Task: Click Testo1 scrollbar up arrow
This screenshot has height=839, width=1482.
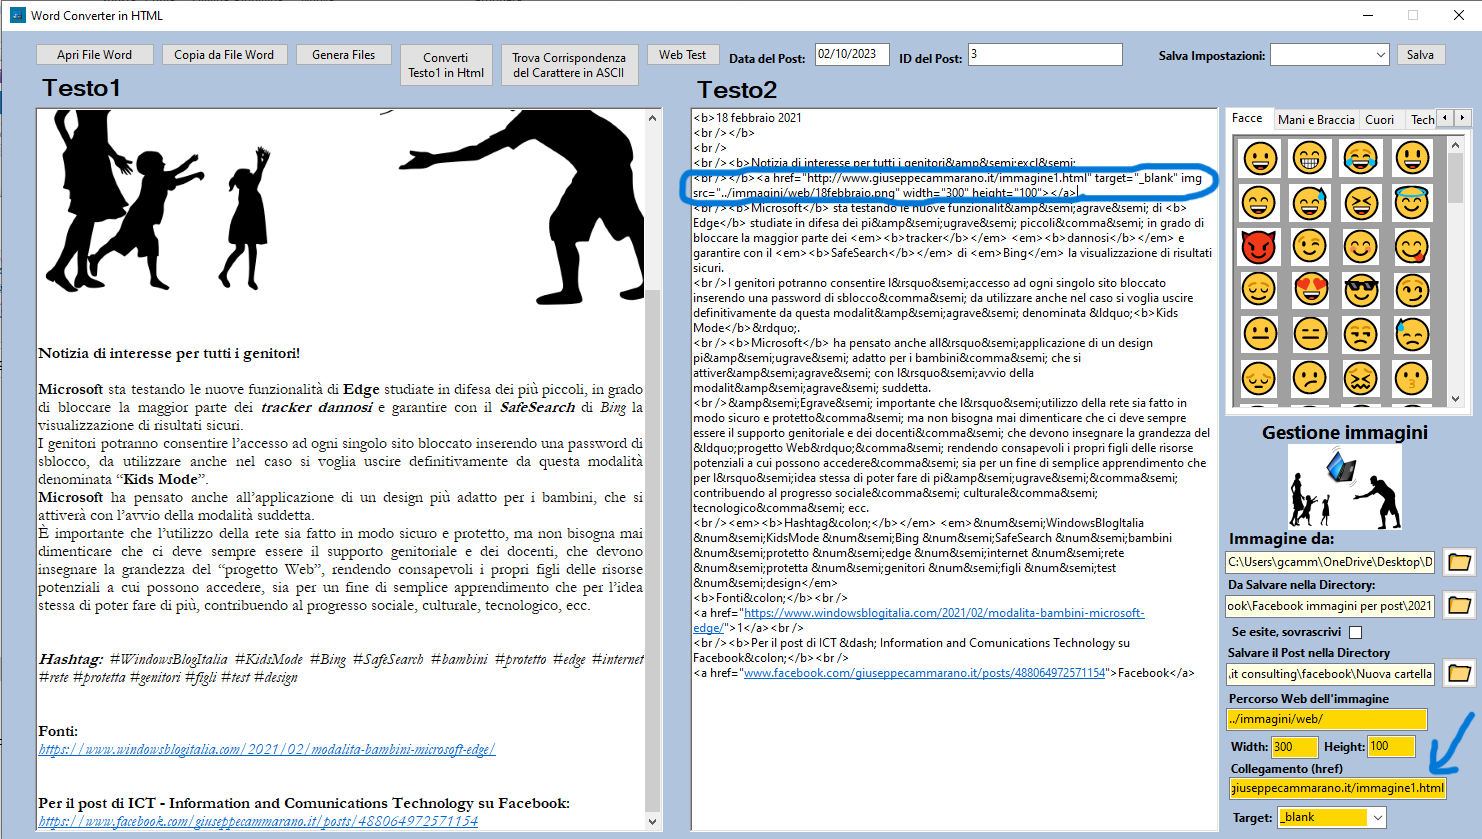Action: [x=653, y=118]
